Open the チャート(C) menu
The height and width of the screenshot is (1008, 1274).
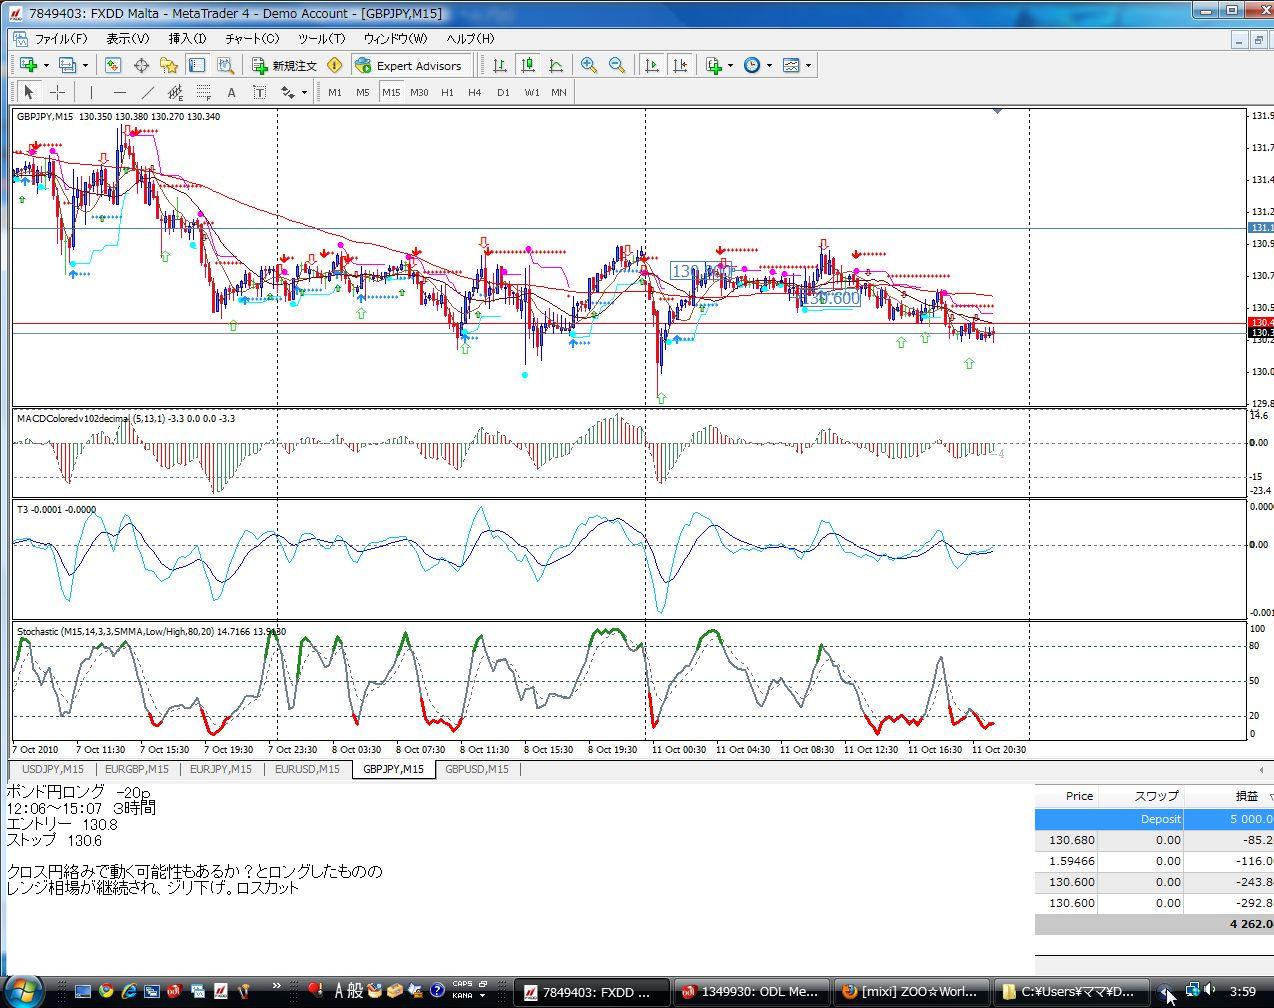click(252, 38)
